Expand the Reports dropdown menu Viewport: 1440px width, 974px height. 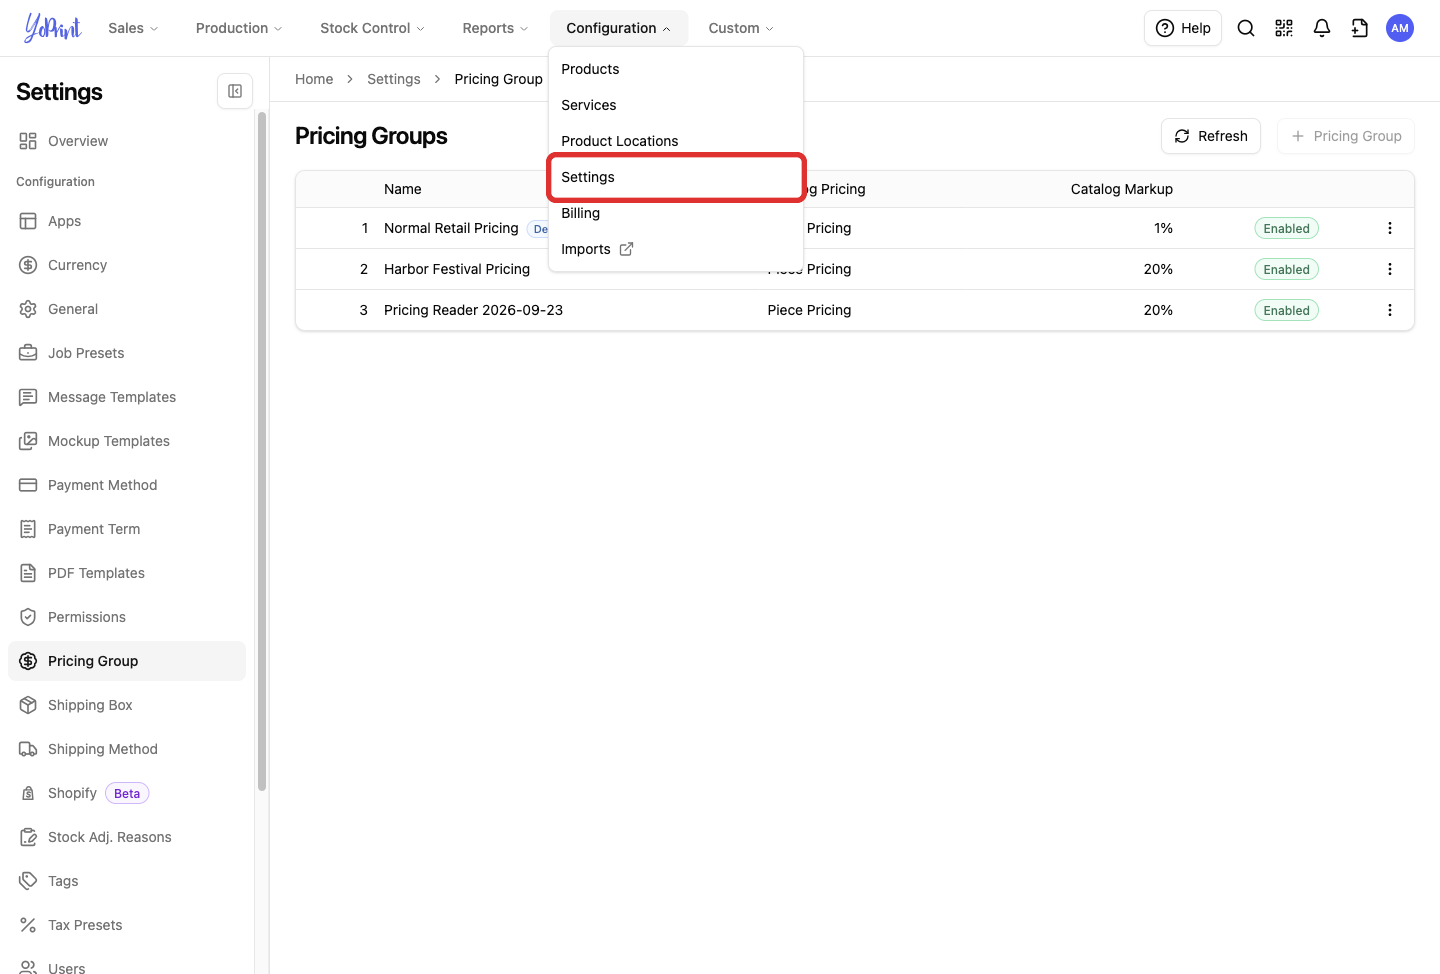click(495, 28)
